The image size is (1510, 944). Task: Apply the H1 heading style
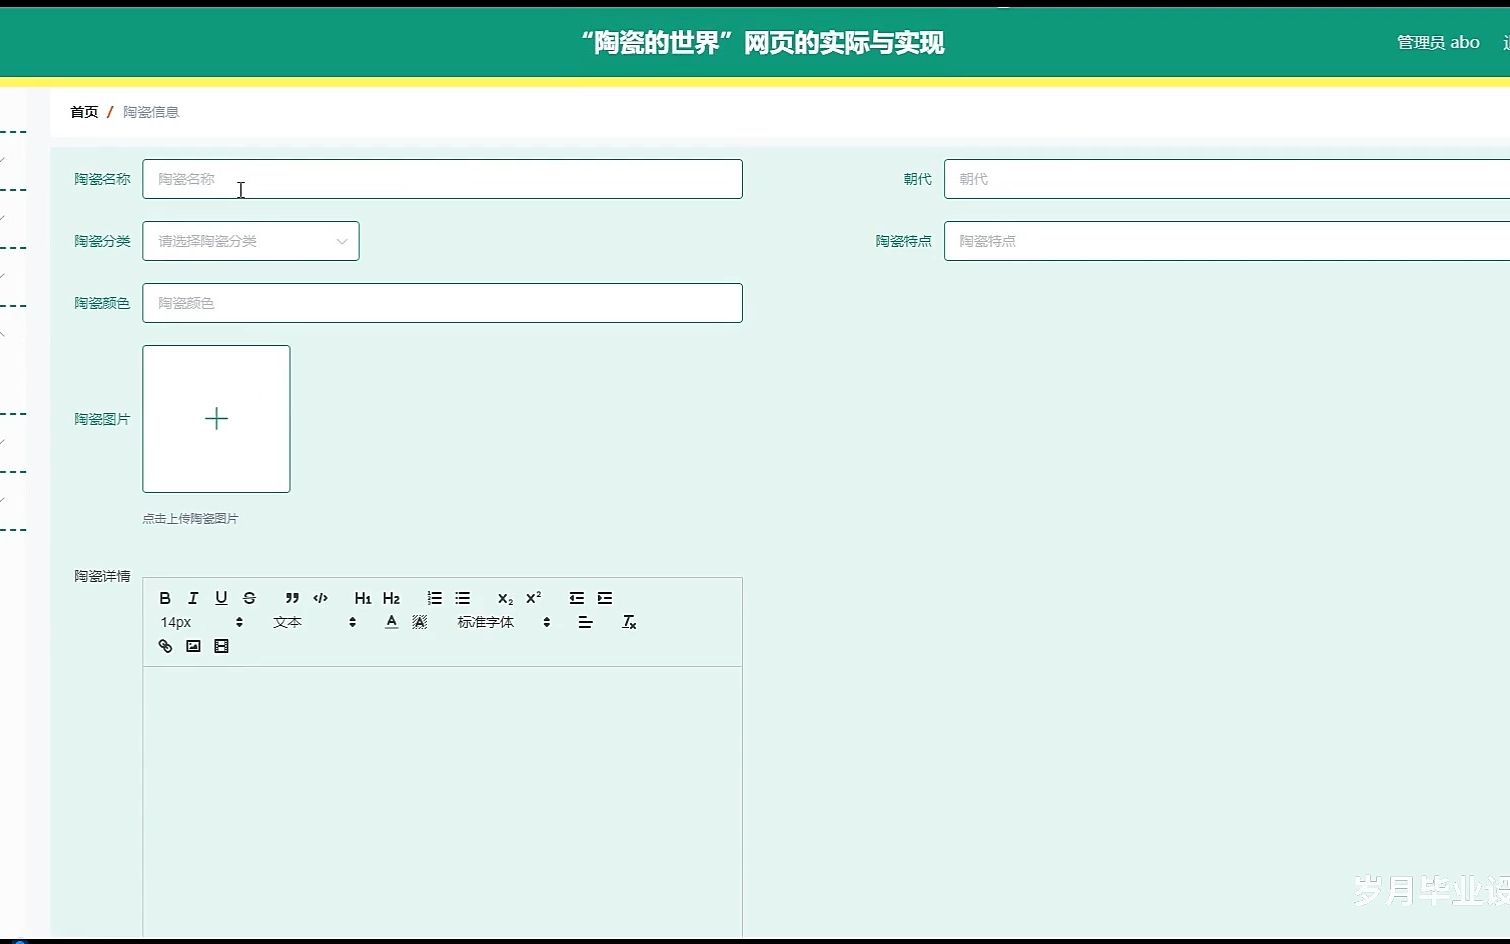click(362, 597)
